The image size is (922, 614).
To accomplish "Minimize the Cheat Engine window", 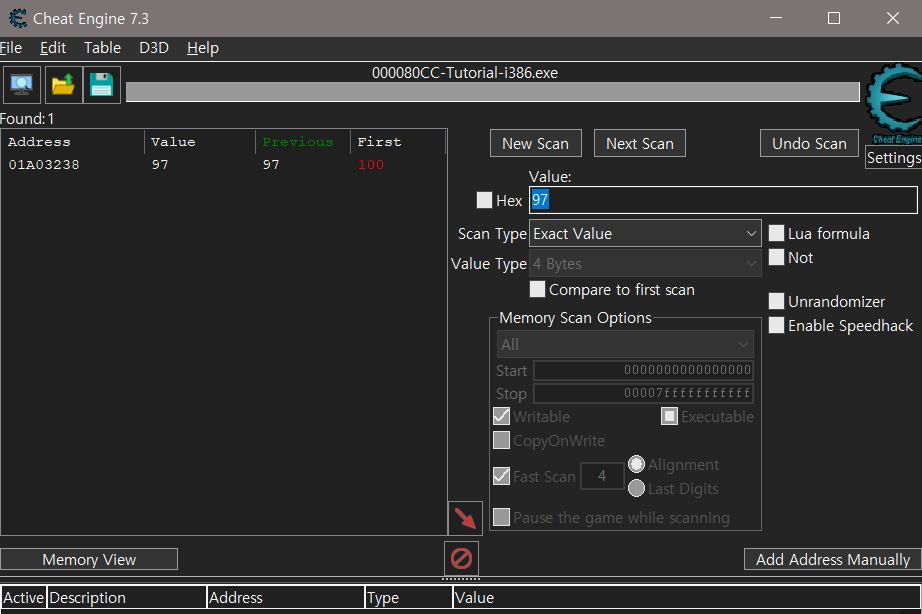I will click(x=776, y=18).
